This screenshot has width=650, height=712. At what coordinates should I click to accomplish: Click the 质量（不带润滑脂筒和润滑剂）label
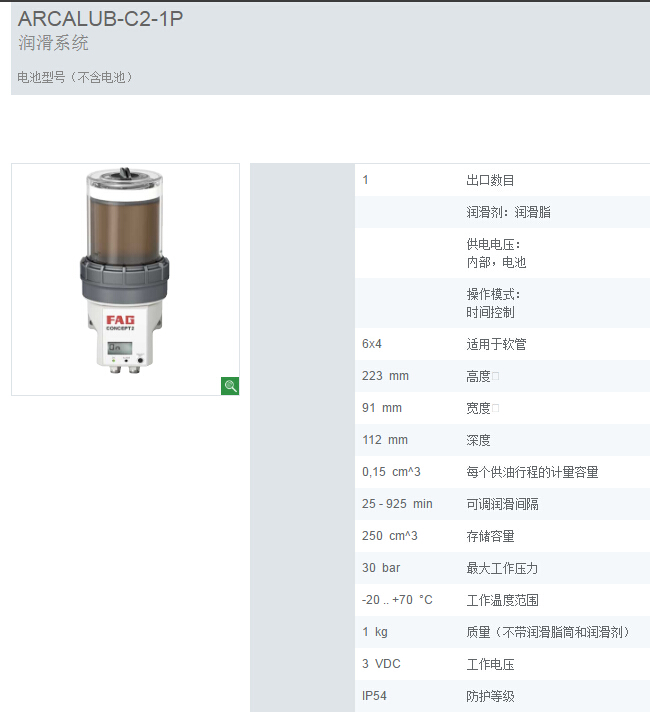click(550, 632)
